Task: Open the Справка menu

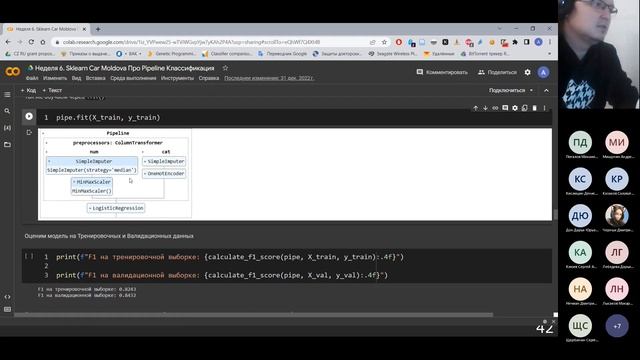Action: (209, 78)
